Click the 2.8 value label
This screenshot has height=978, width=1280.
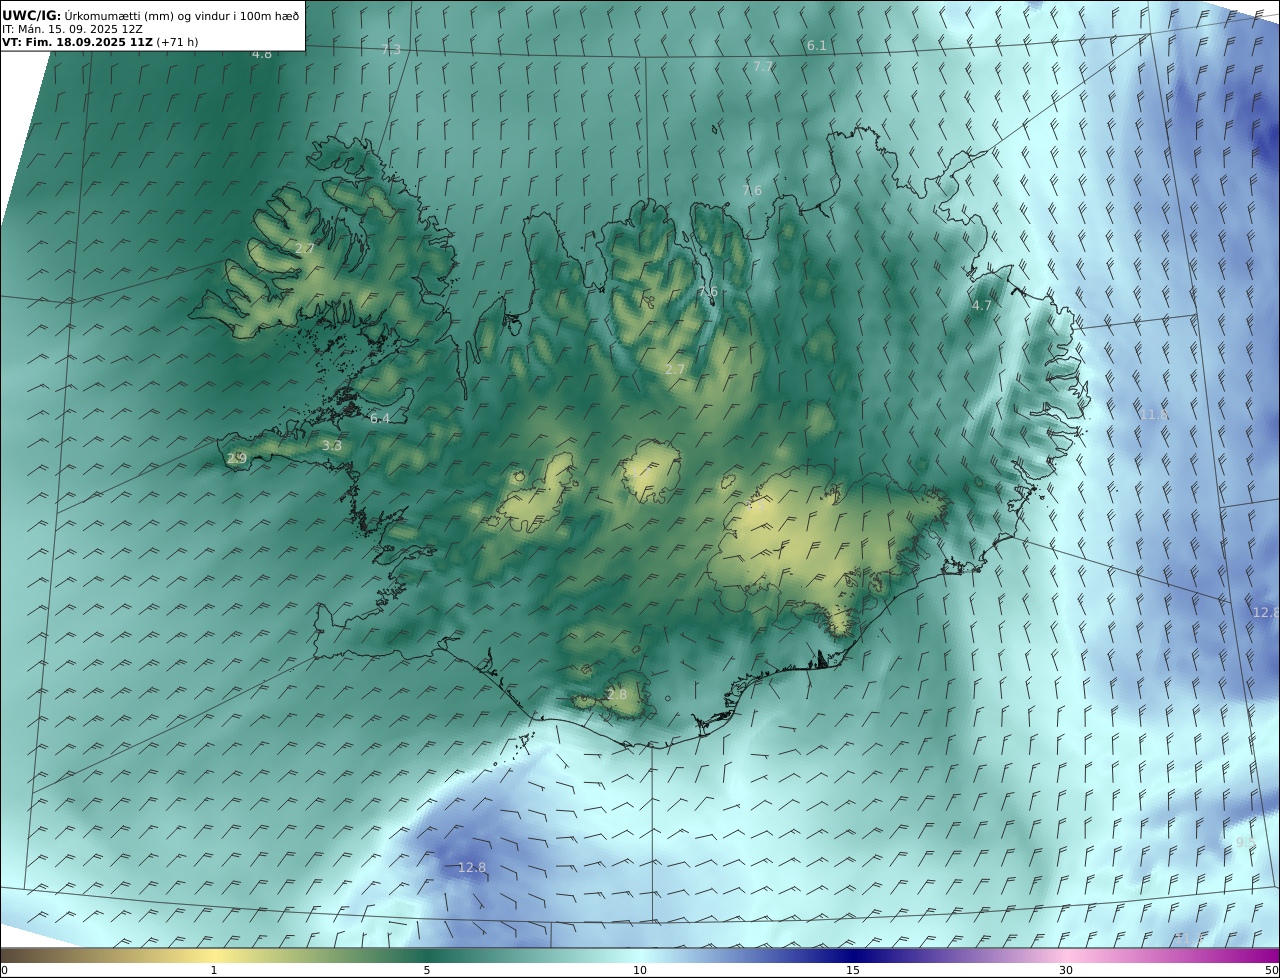coord(617,695)
